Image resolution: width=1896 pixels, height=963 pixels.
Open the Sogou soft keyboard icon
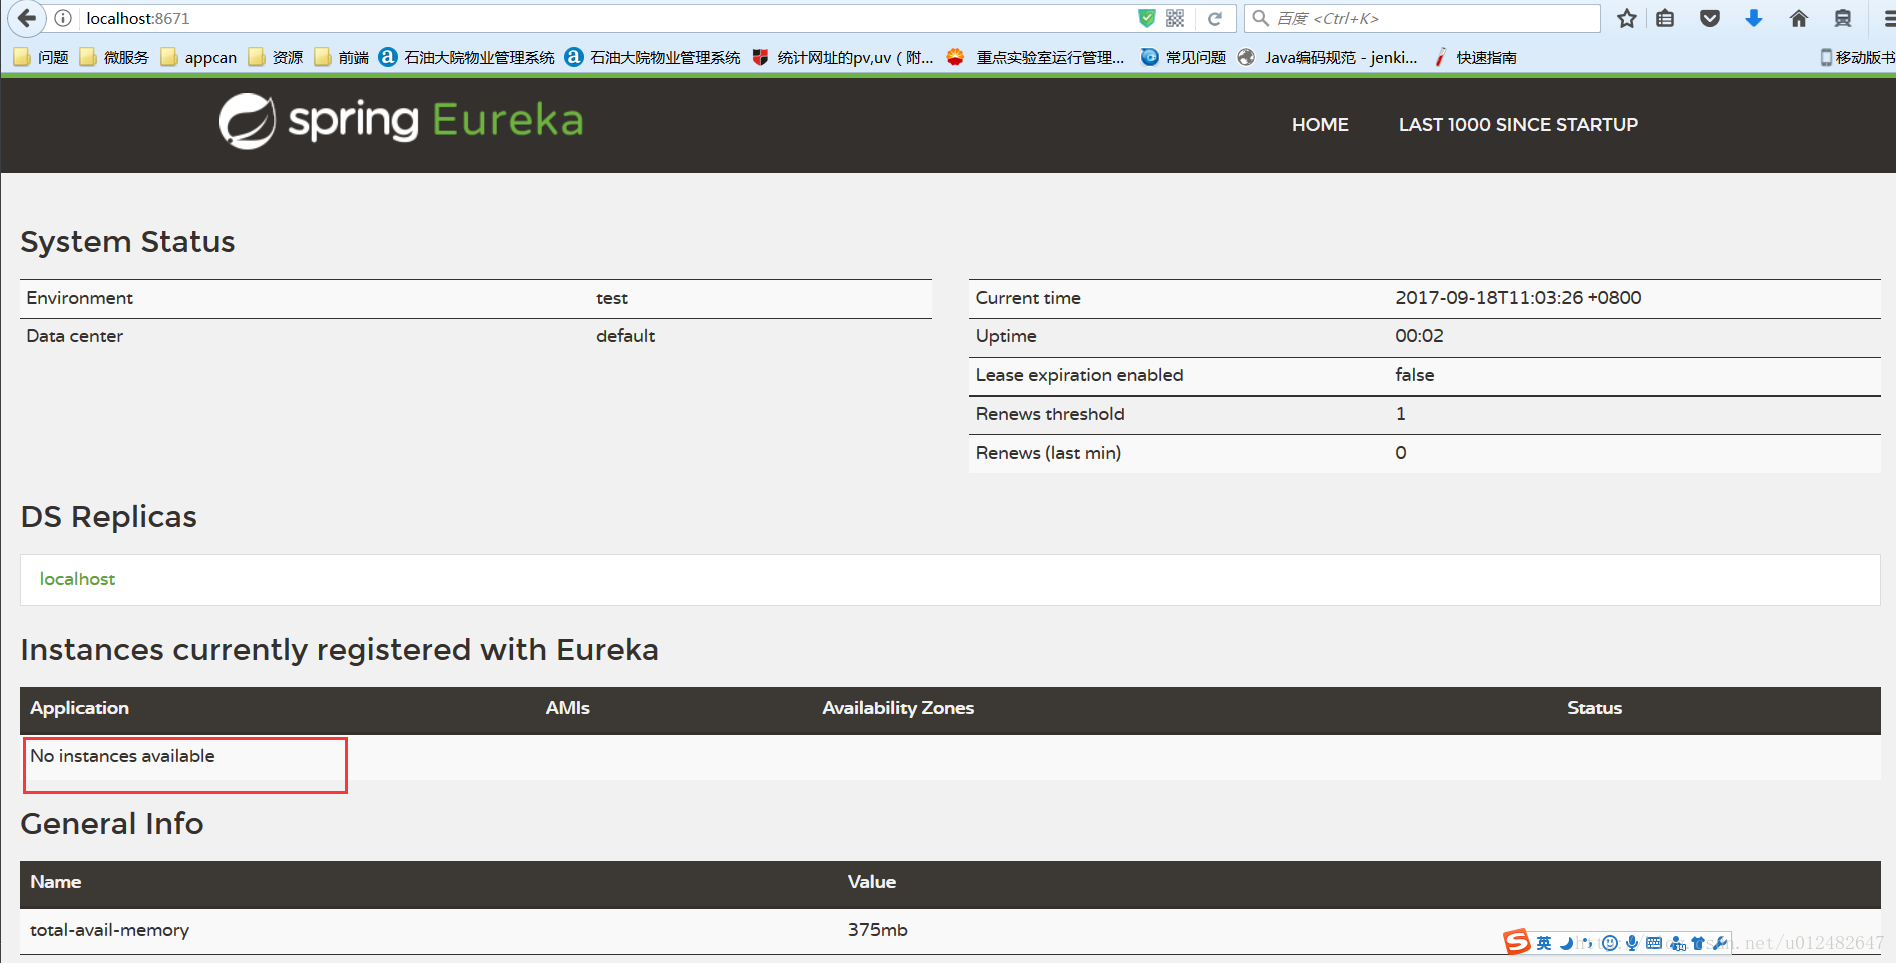[1654, 943]
